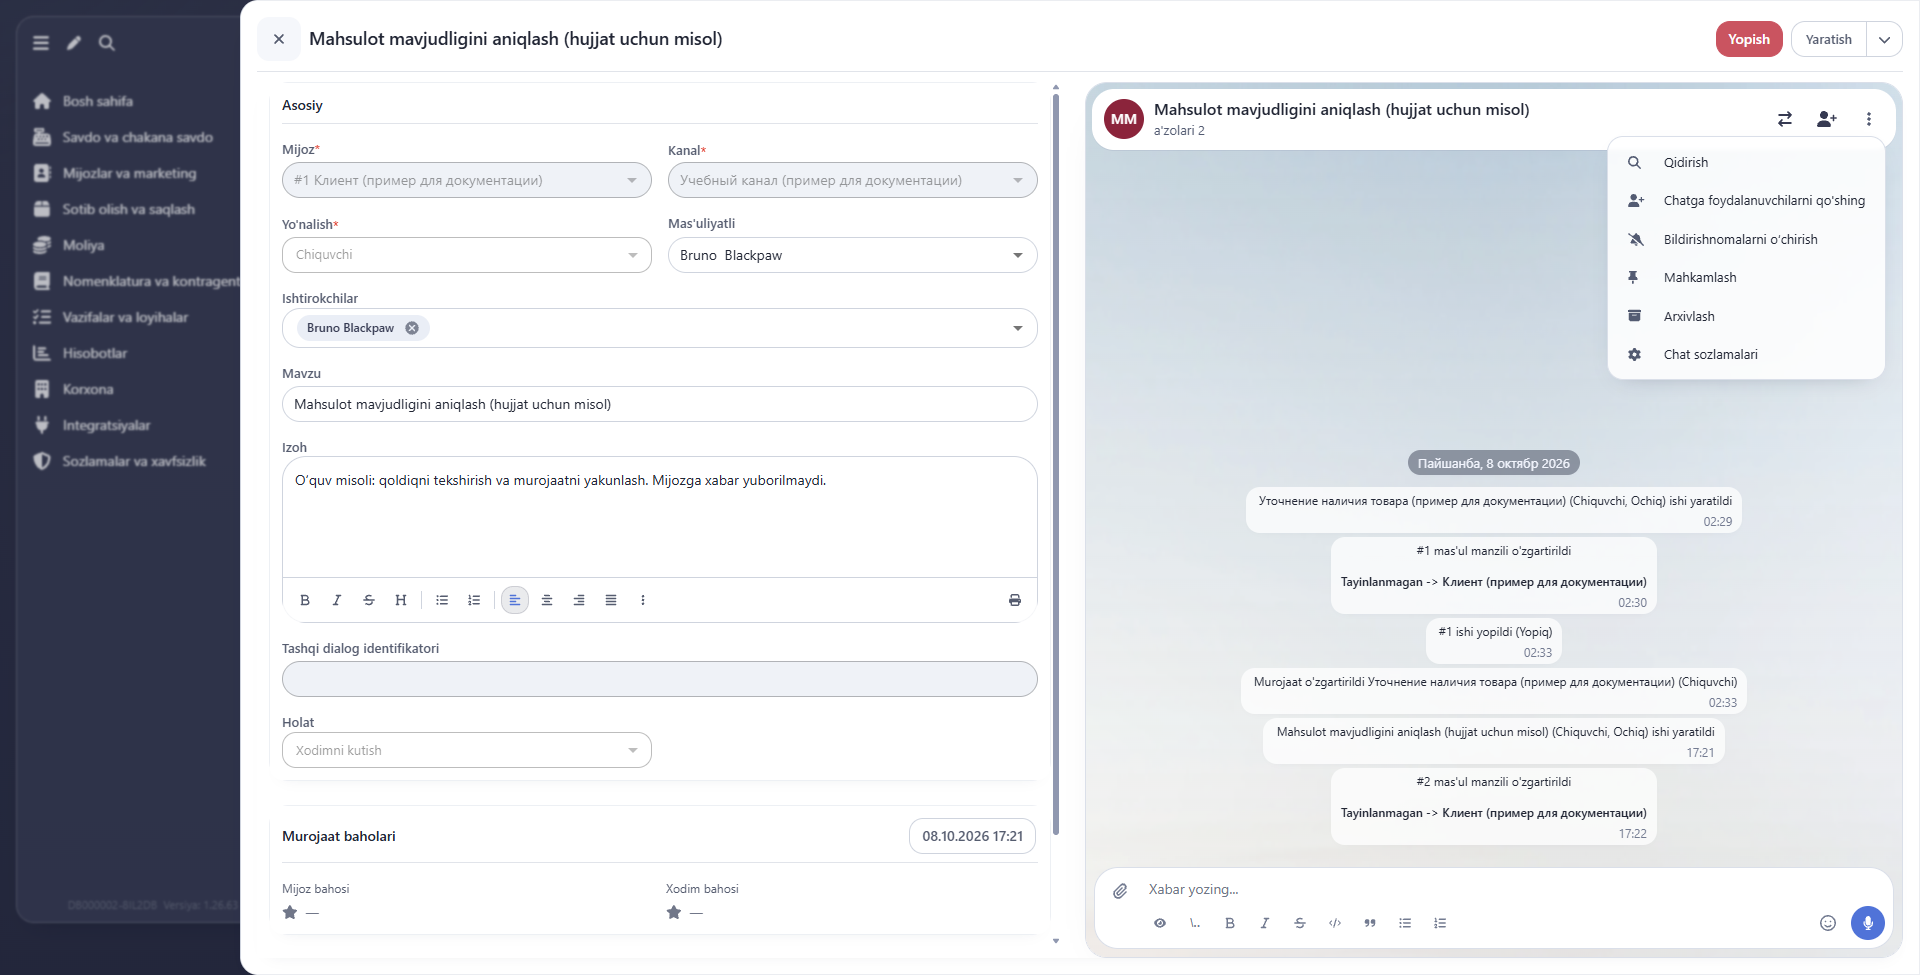Toggle justify alignment in Izoh editor
Viewport: 1920px width, 975px height.
point(611,600)
